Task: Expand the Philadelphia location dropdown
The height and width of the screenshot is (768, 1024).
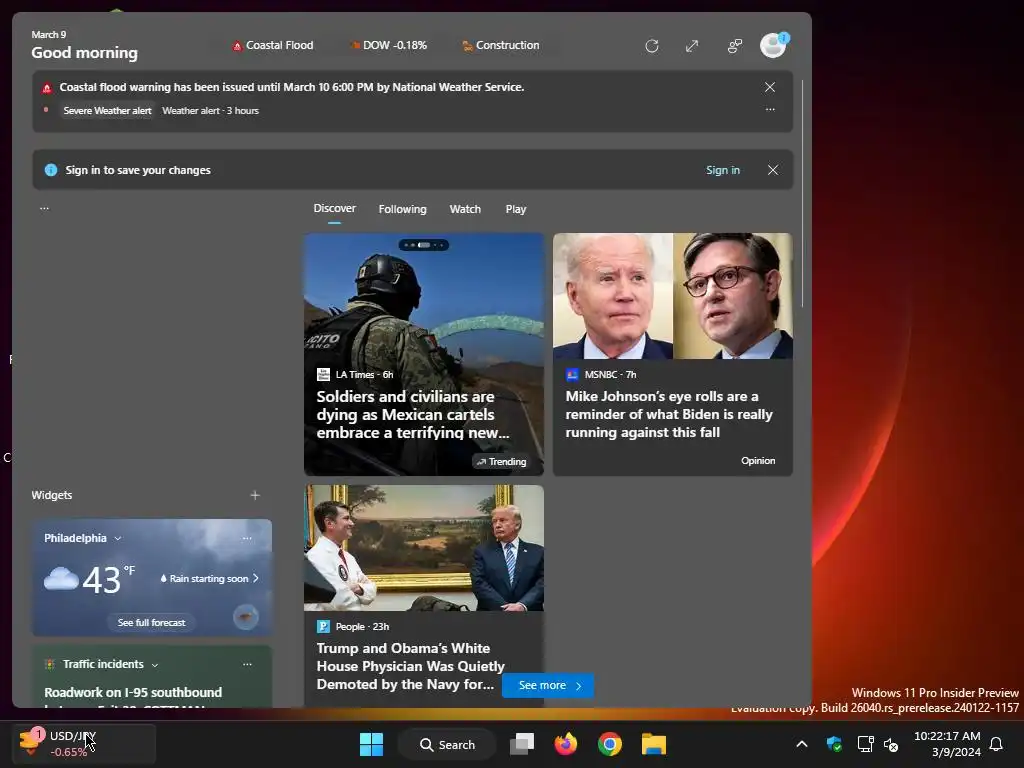Action: tap(118, 538)
